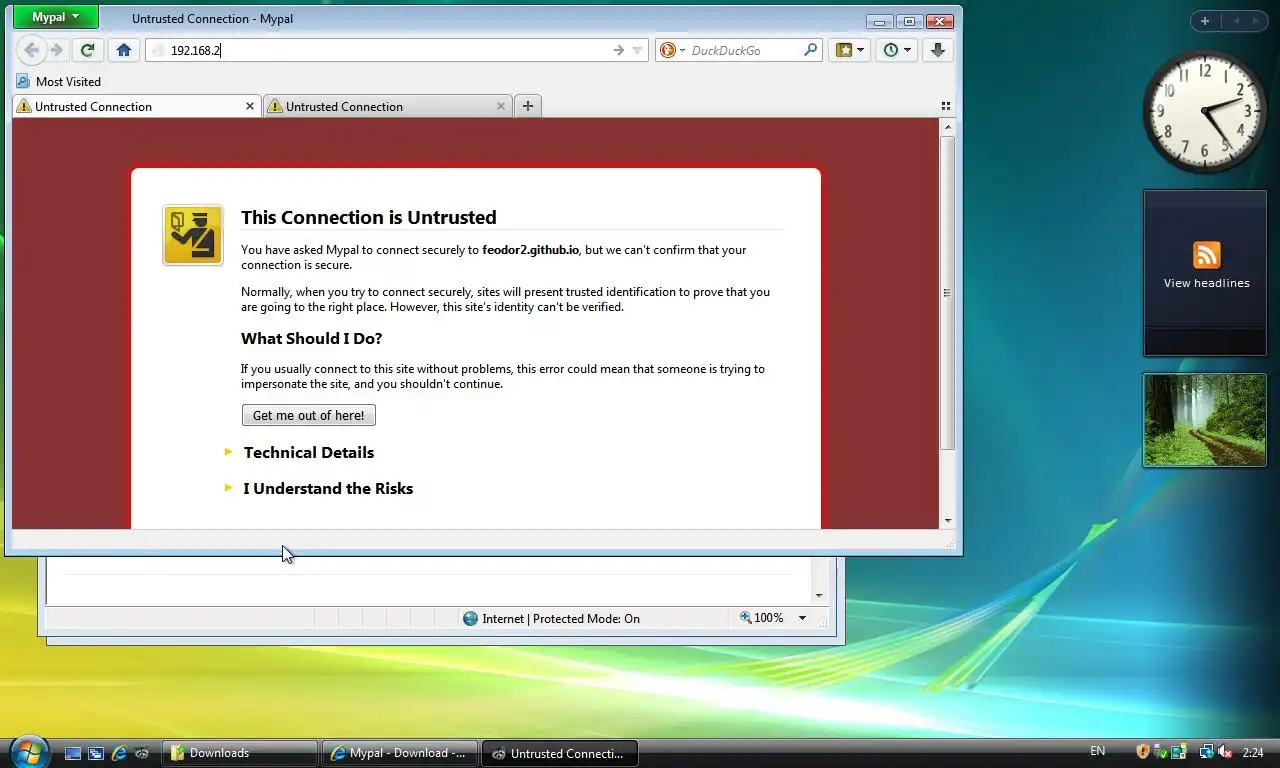Click the muted volume speaker tray icon
The width and height of the screenshot is (1280, 768).
tap(1225, 752)
